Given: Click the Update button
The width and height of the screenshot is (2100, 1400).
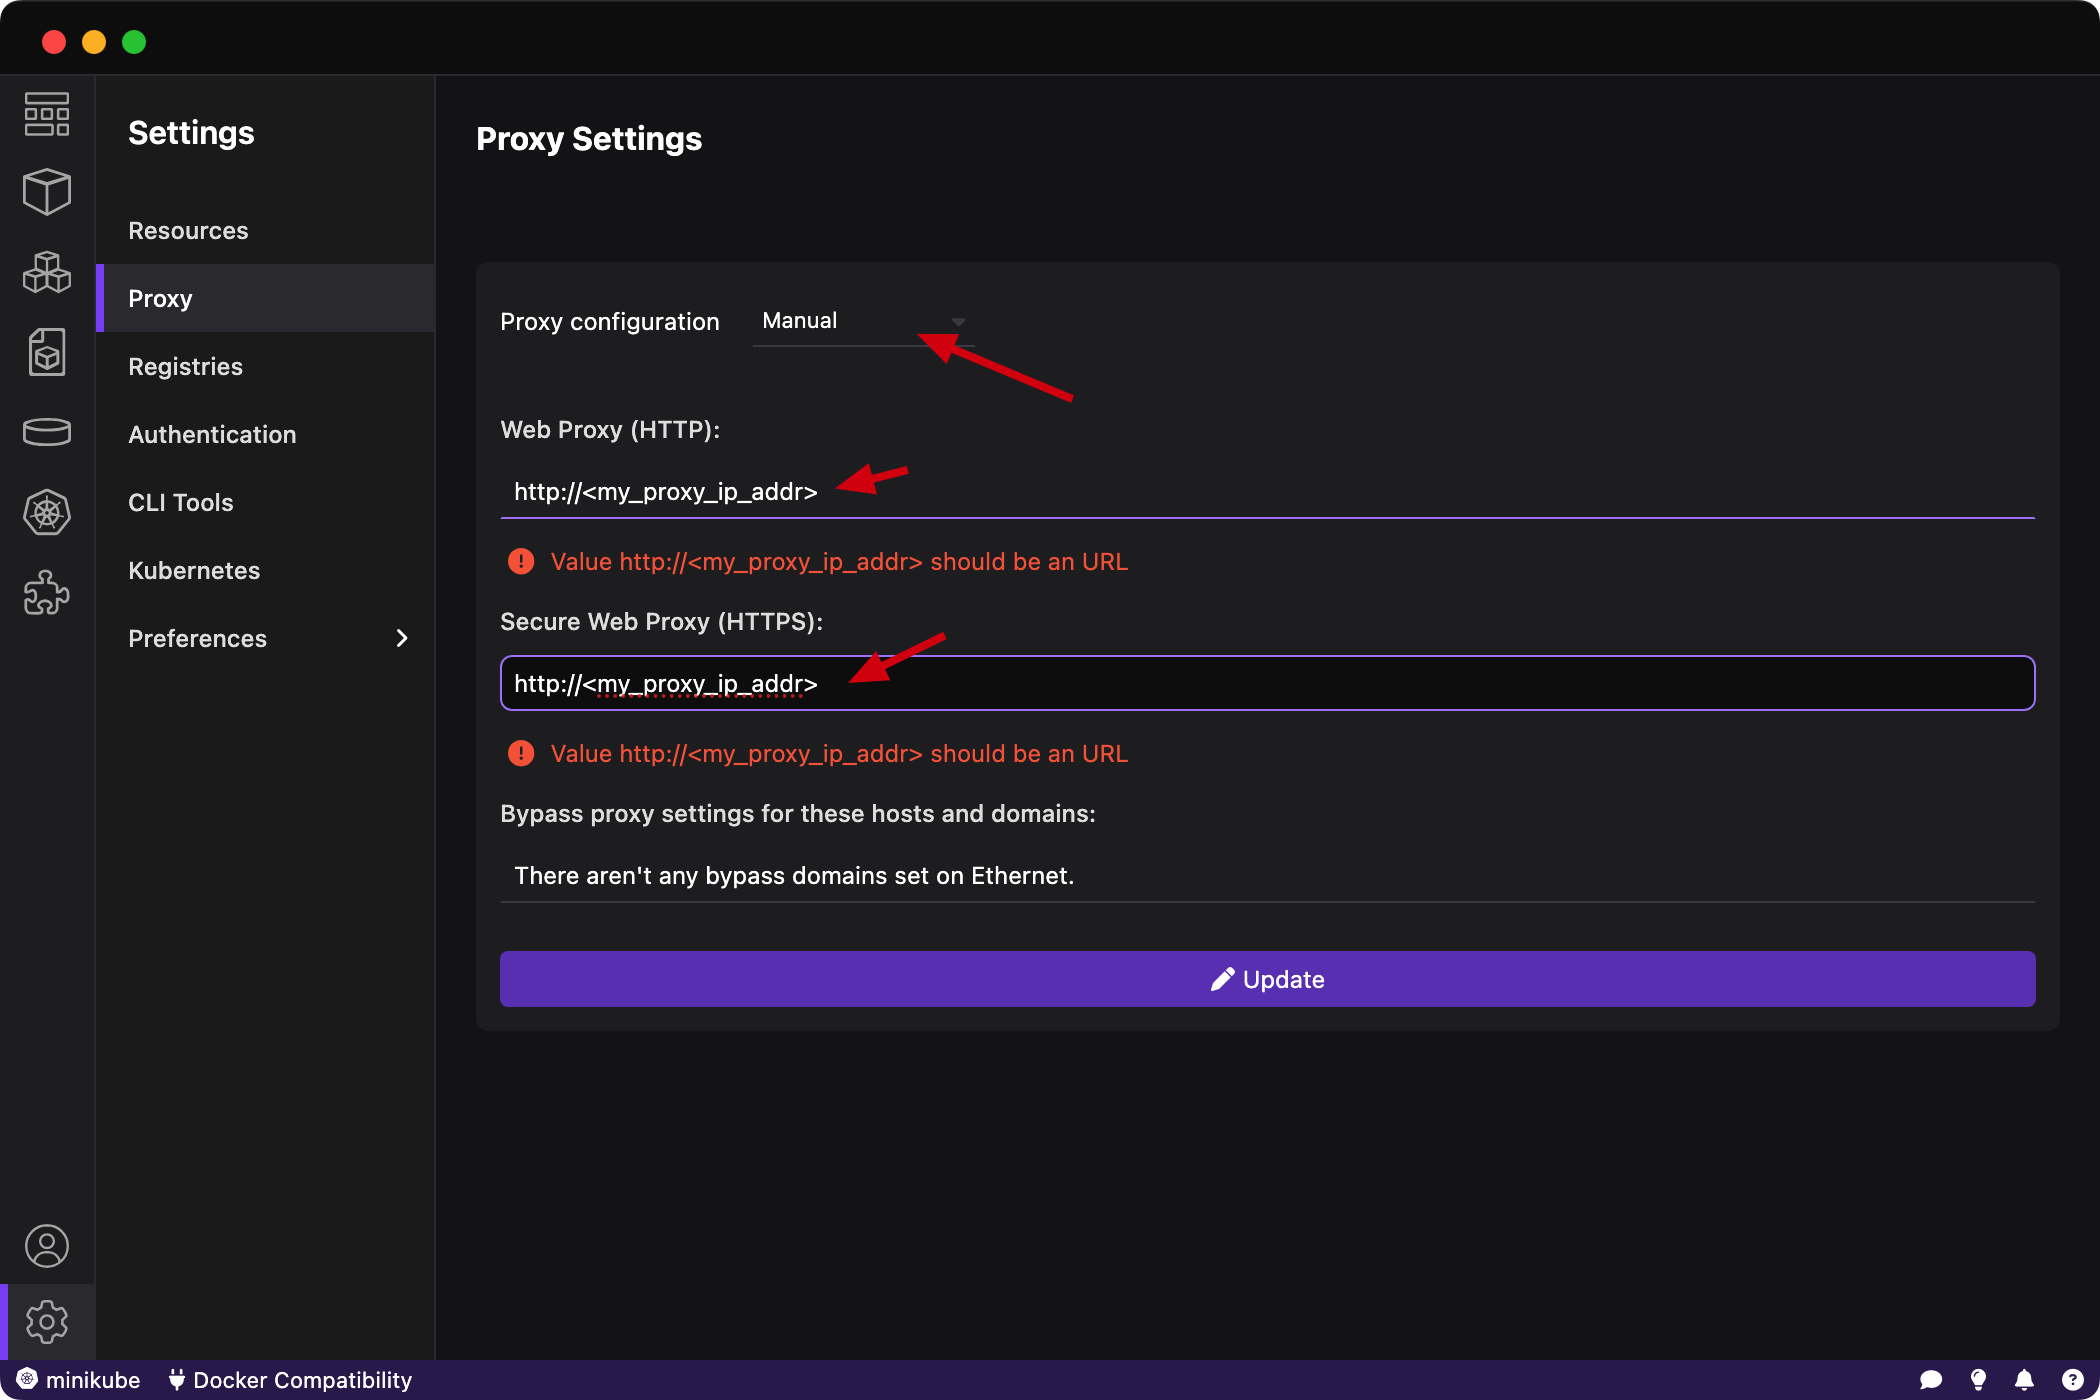Looking at the screenshot, I should [x=1267, y=979].
